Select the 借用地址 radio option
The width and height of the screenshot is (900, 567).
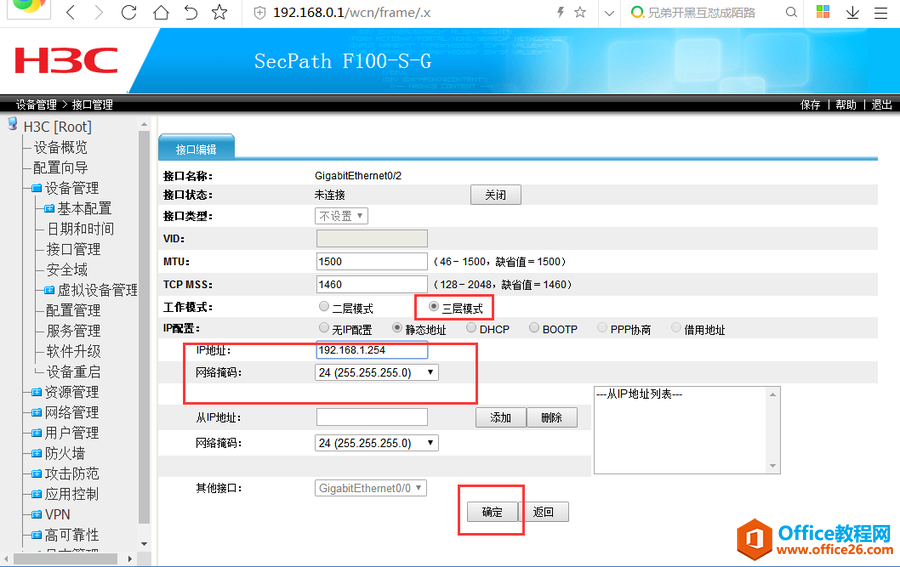[x=676, y=328]
